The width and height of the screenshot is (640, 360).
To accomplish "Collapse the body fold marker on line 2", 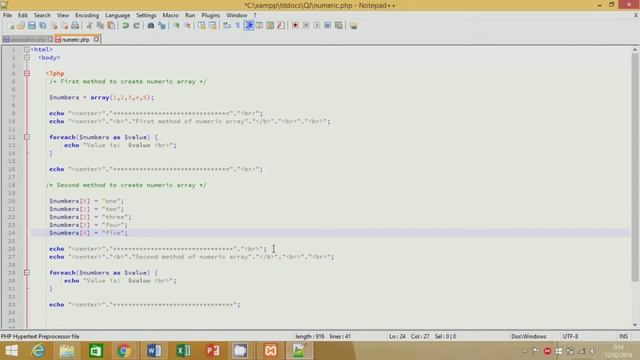I will (27, 58).
